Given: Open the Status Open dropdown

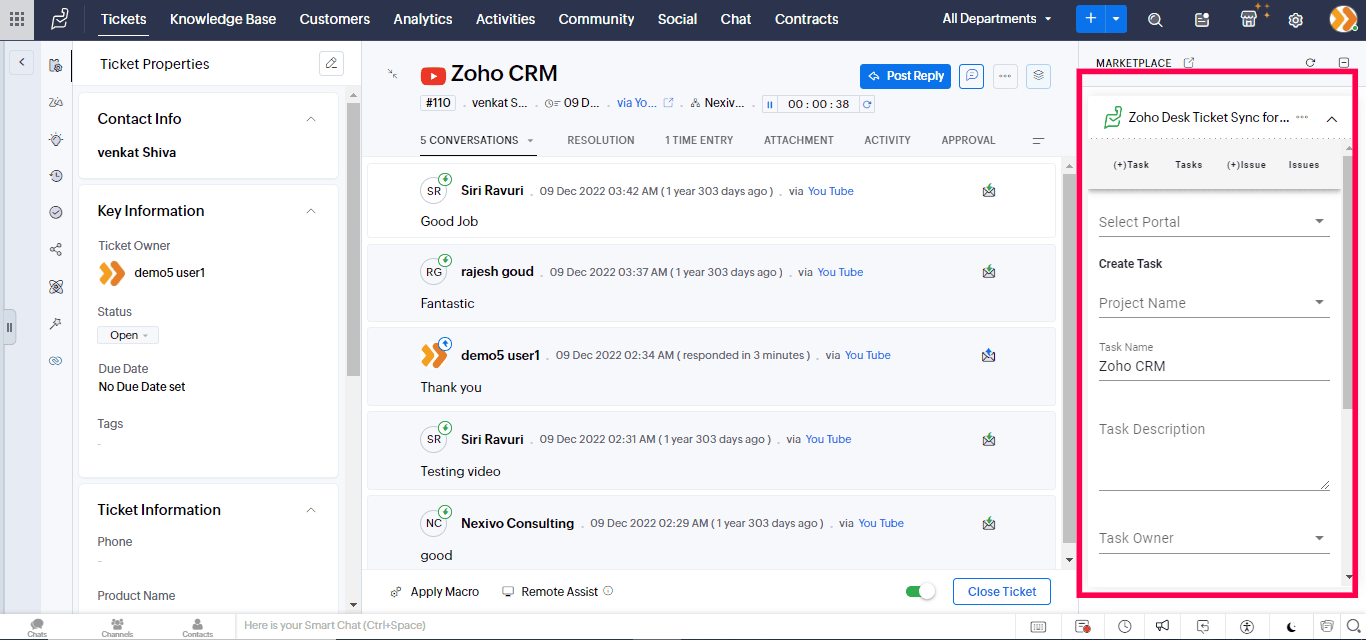Looking at the screenshot, I should tap(128, 335).
